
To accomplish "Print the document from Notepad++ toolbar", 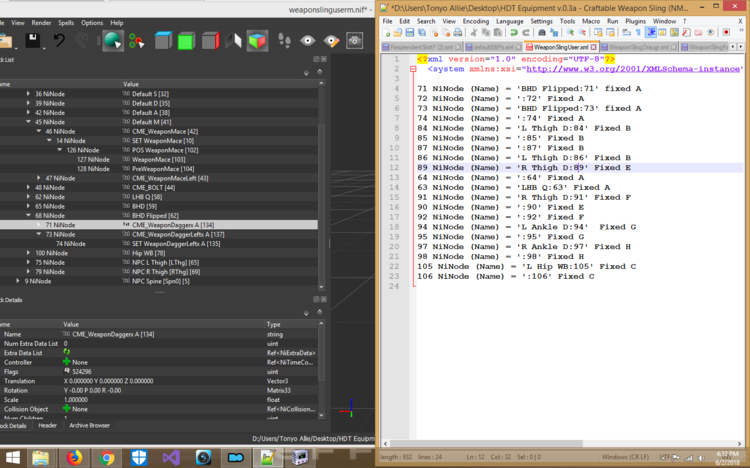I will coord(458,33).
